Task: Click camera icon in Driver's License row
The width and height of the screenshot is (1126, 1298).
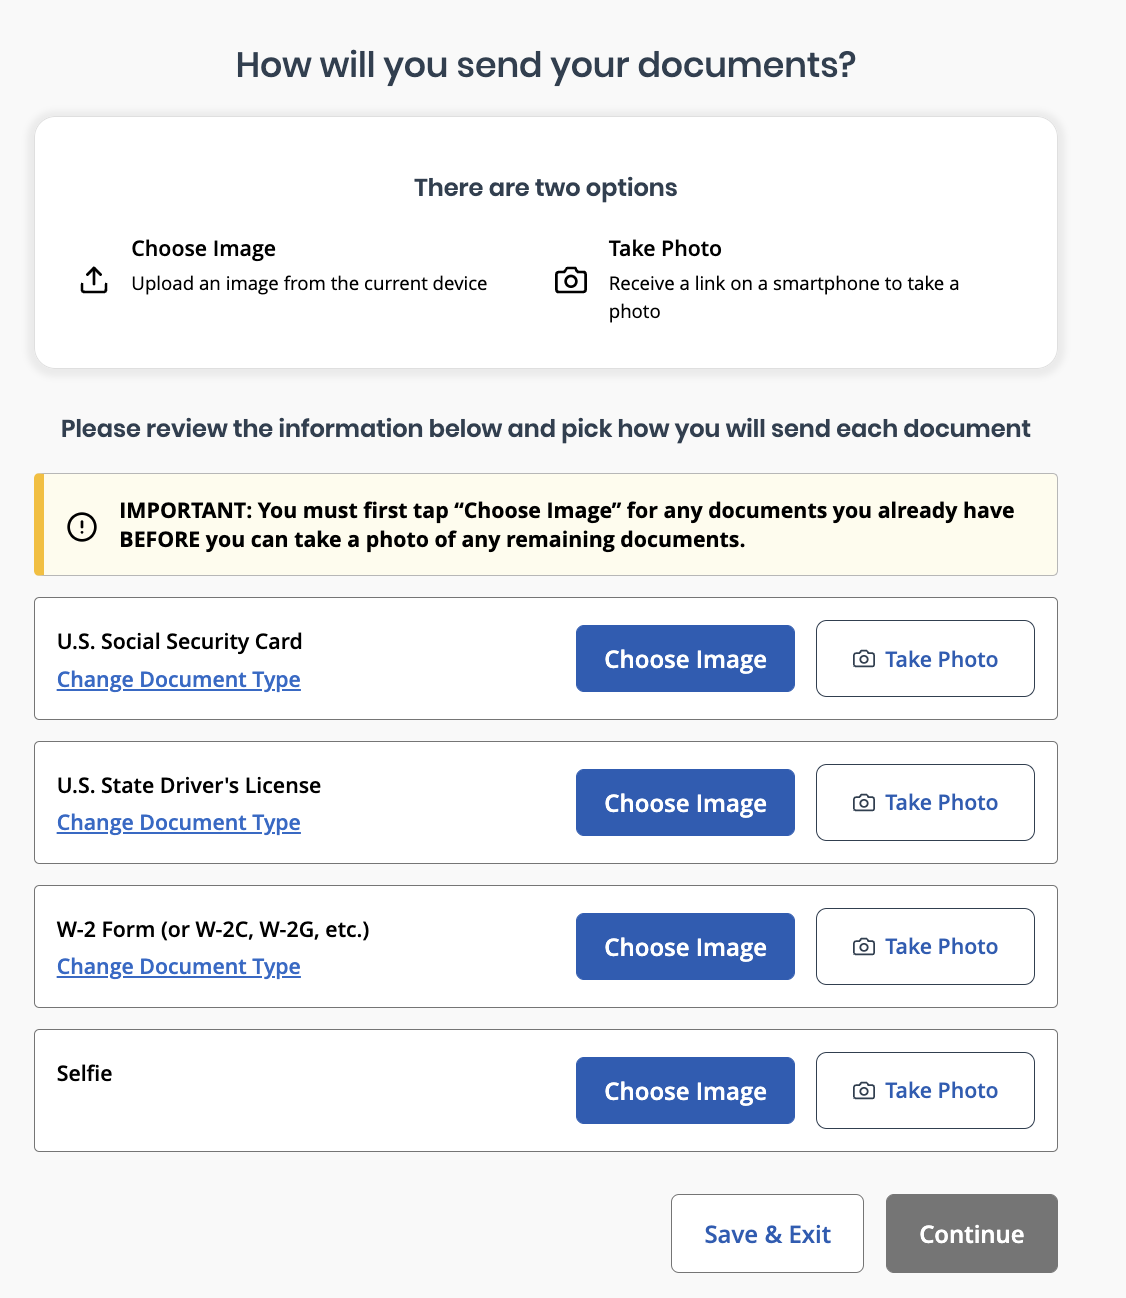Action: pyautogui.click(x=864, y=803)
